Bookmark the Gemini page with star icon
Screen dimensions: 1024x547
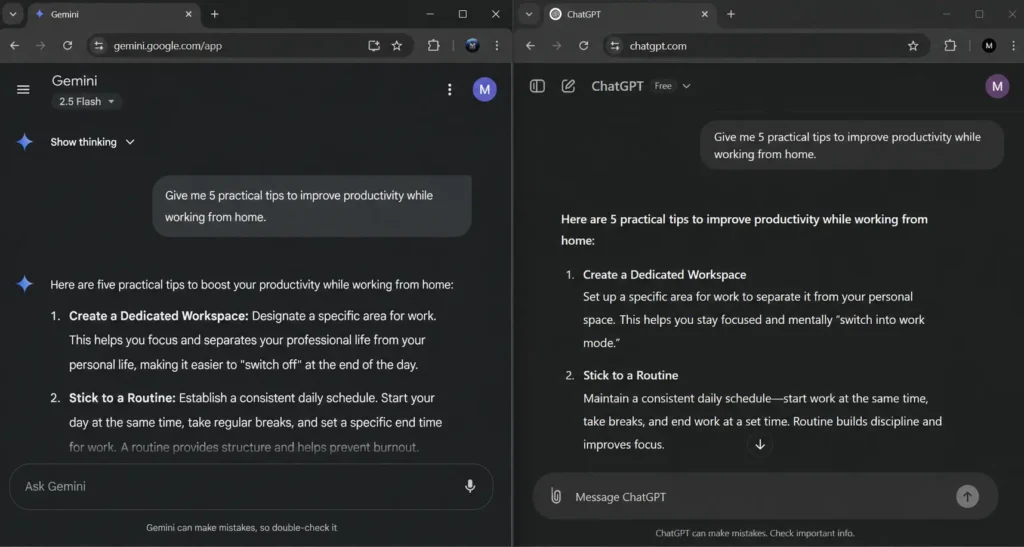click(x=397, y=46)
